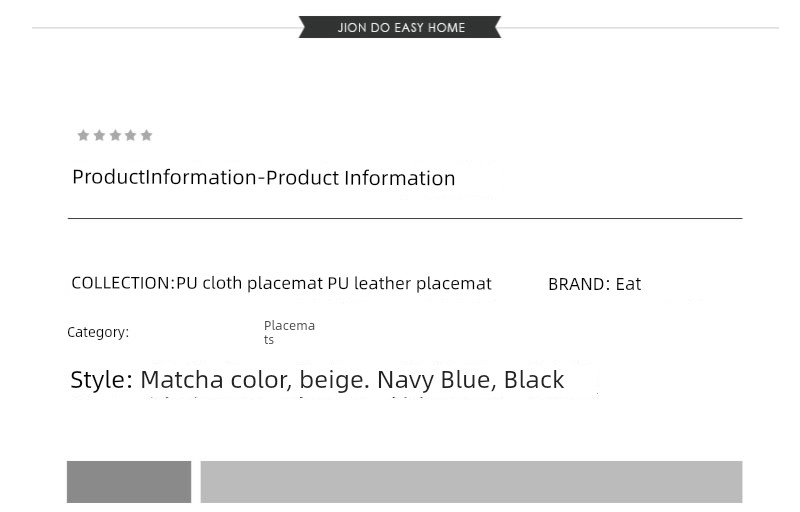This screenshot has width=800, height=512.
Task: Choose Black in the Style line
Action: click(534, 380)
